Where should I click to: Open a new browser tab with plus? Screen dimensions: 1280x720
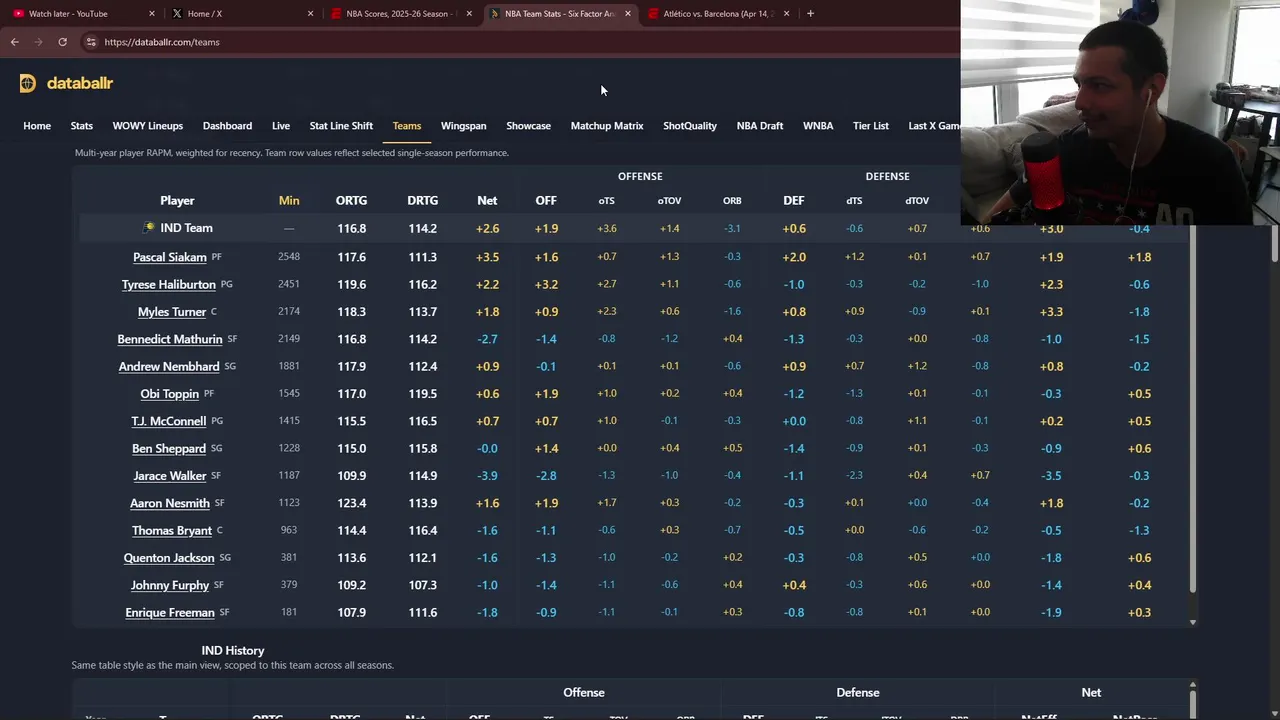click(810, 14)
